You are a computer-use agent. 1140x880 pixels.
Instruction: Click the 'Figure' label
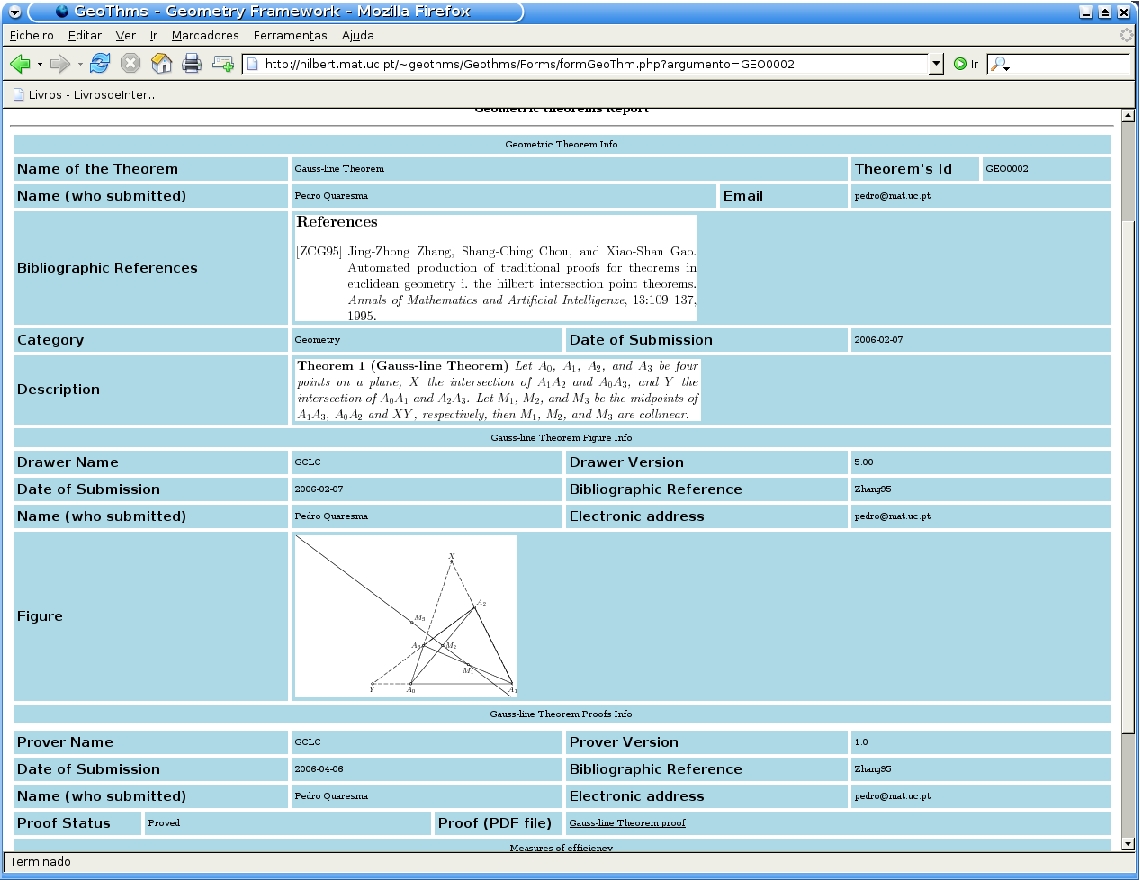pos(40,616)
